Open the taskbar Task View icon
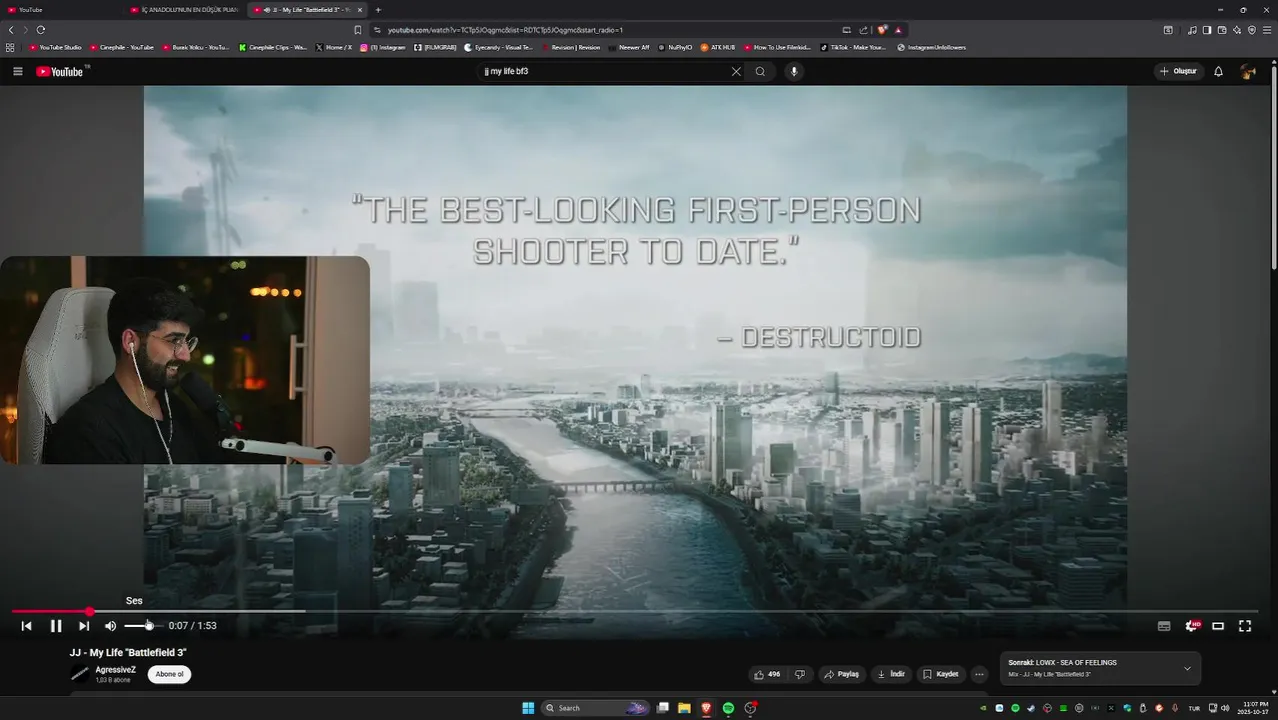The image size is (1278, 720). [x=662, y=708]
